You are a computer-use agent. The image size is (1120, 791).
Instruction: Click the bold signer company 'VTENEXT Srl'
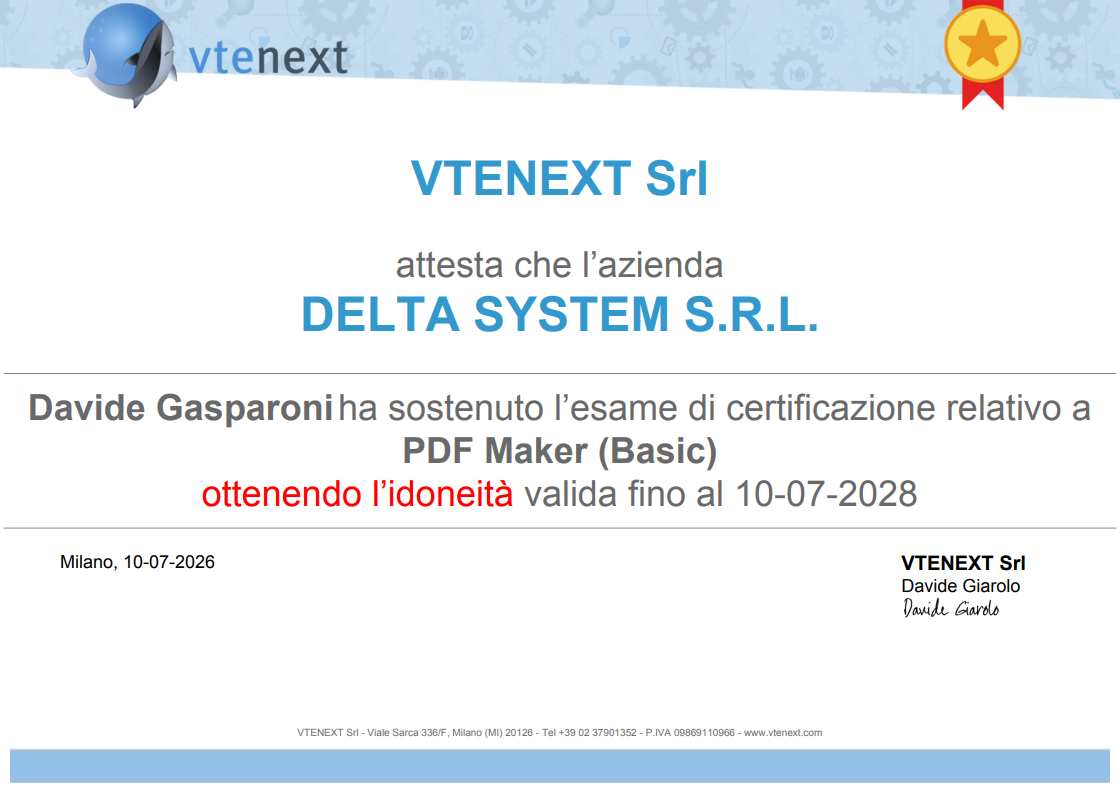click(963, 563)
